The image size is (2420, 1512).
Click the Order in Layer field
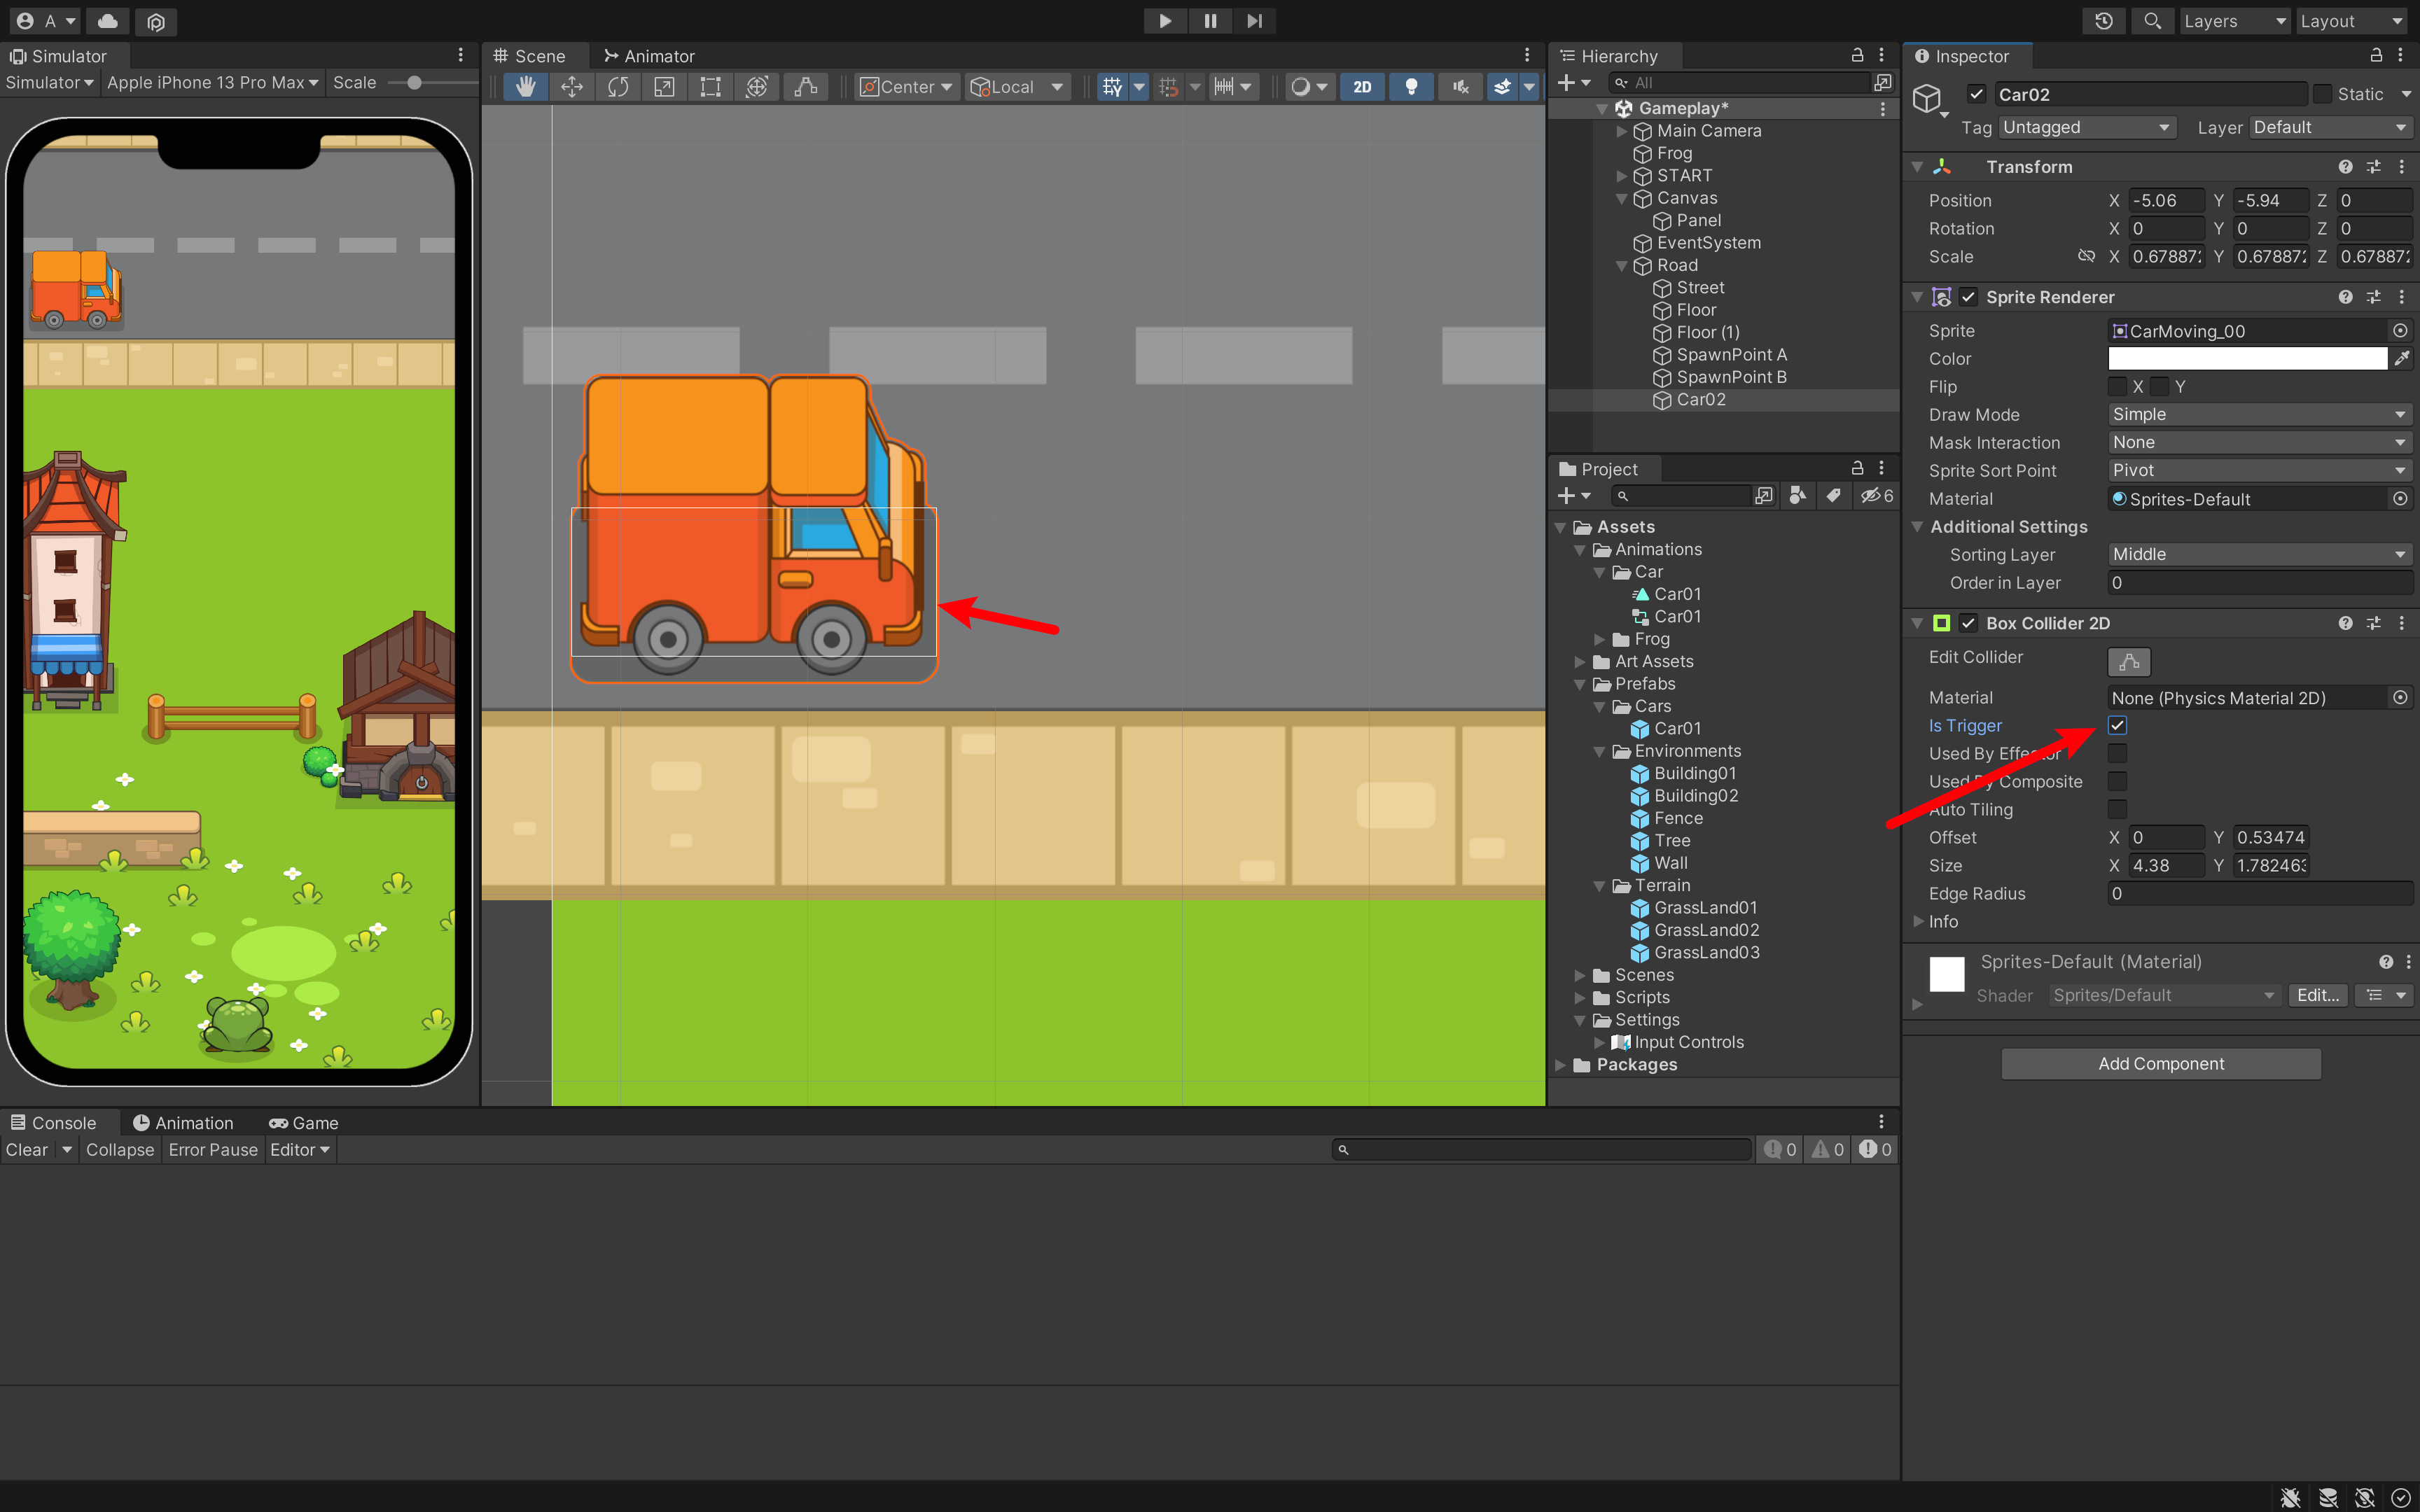2260,582
